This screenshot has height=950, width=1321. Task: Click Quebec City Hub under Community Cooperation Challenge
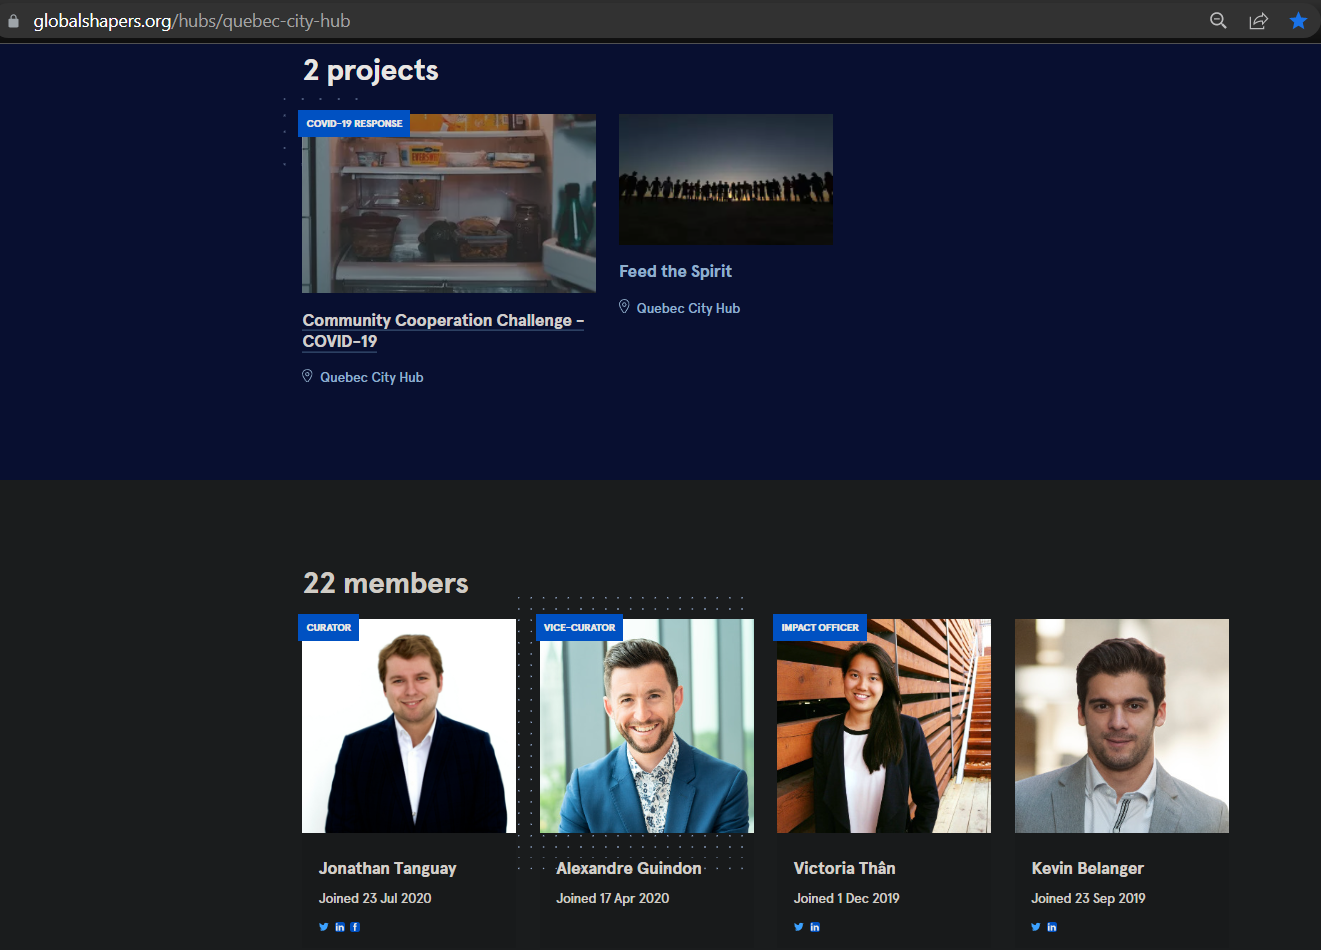(x=371, y=377)
